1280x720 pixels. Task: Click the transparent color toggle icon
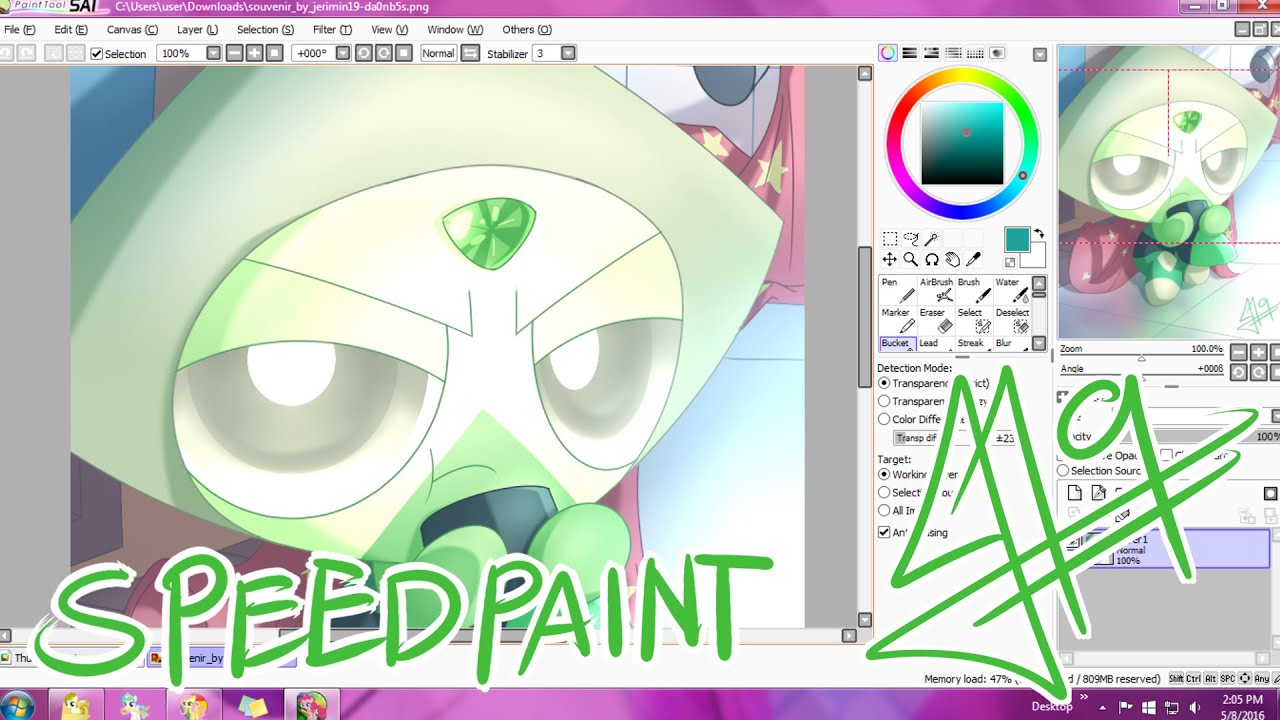[1010, 262]
